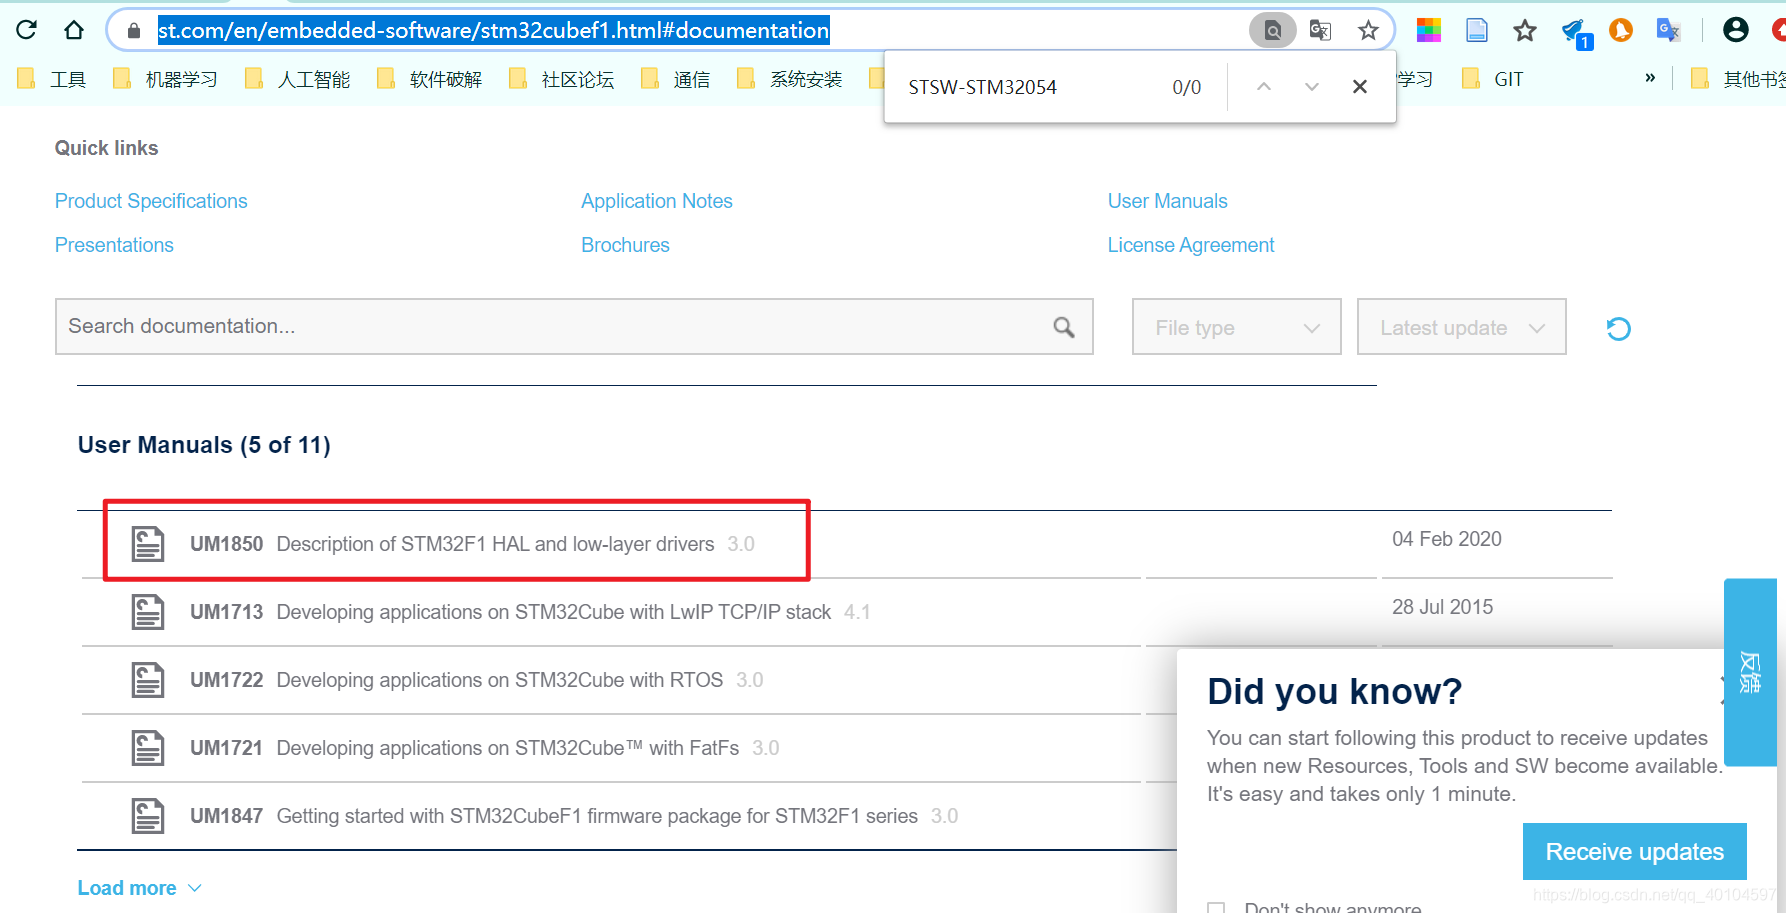Click the Receive updates button

(x=1634, y=851)
